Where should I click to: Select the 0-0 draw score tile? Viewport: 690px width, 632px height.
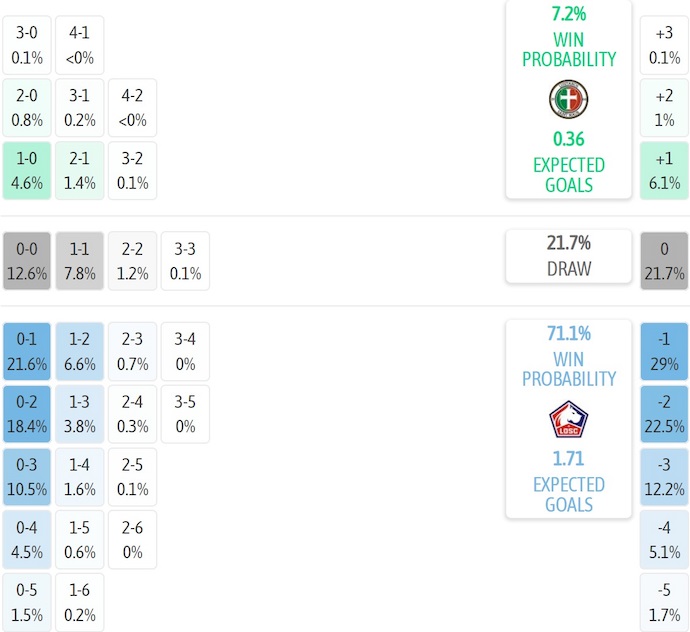[27, 261]
